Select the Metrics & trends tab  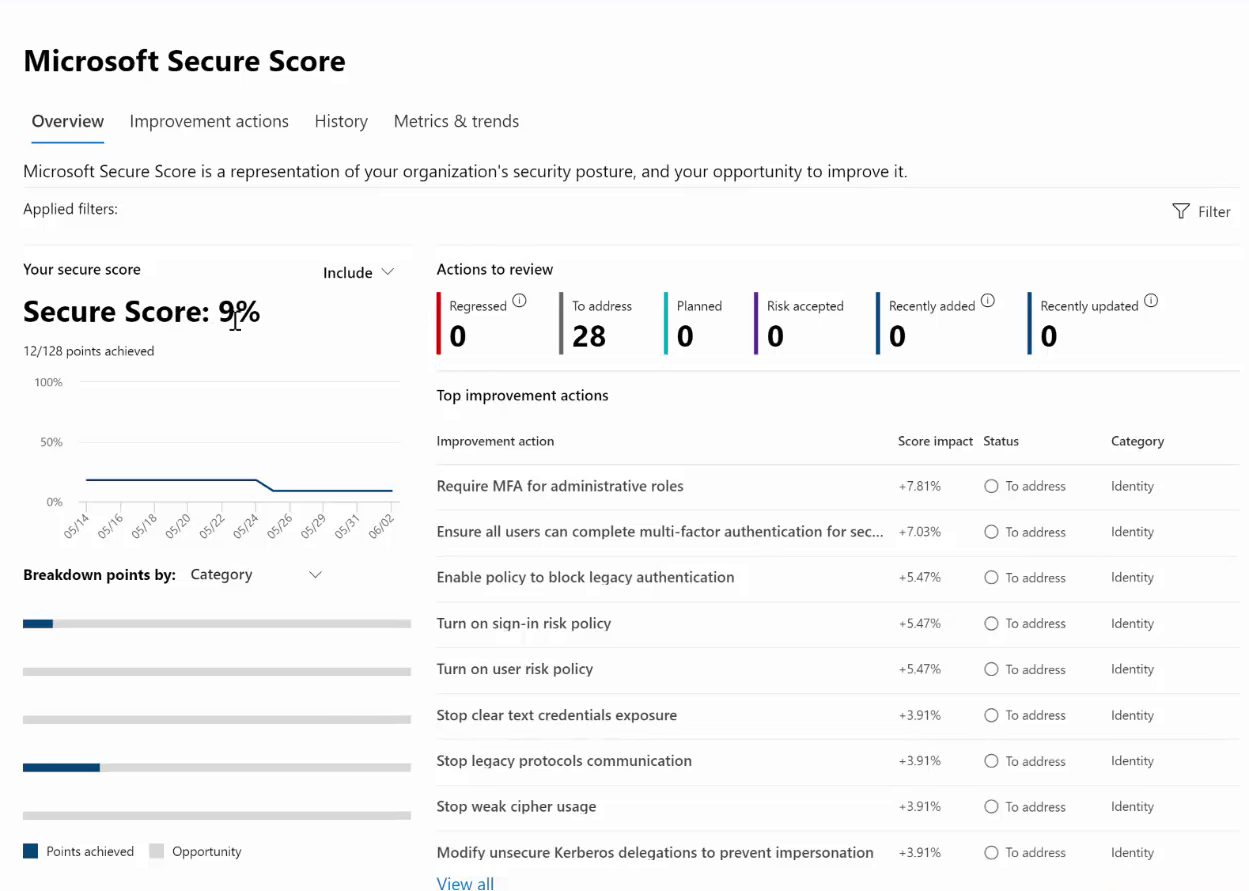[x=456, y=122]
